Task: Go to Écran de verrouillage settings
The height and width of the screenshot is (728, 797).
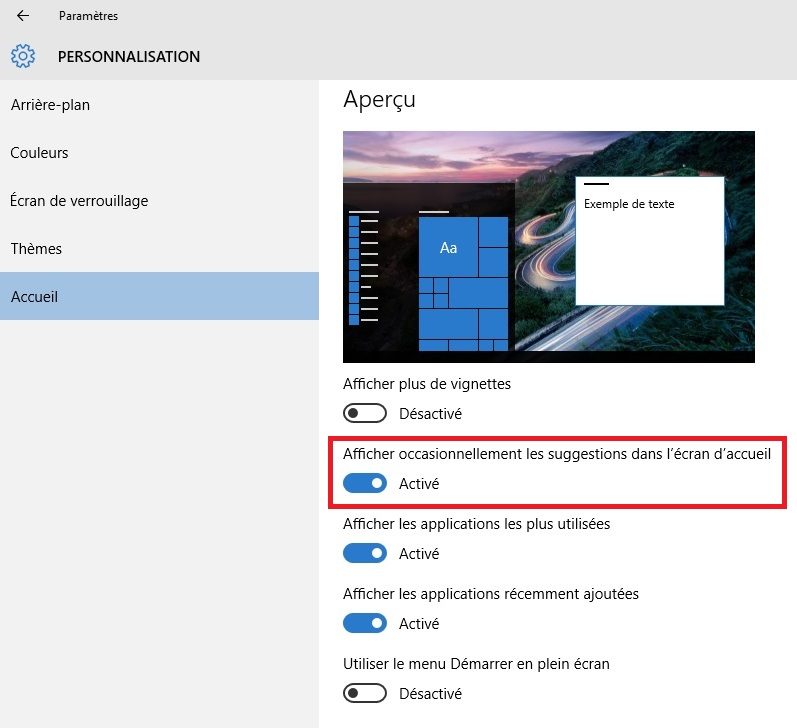Action: pos(79,201)
